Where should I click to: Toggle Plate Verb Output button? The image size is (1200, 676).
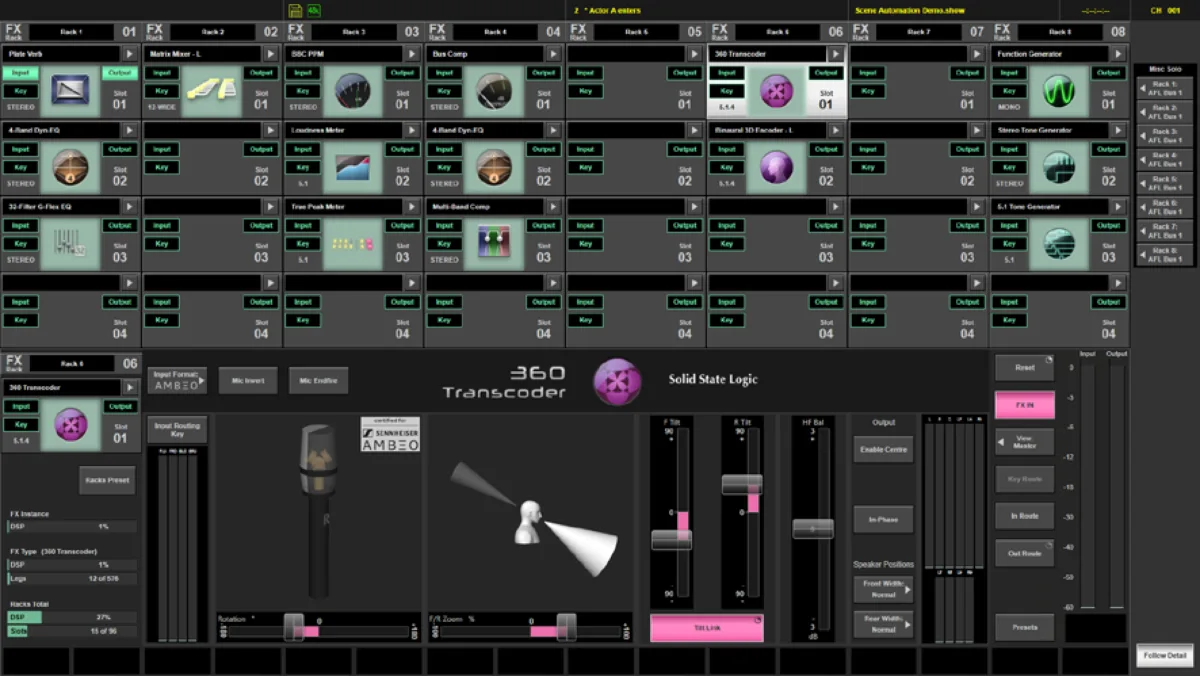(x=120, y=73)
